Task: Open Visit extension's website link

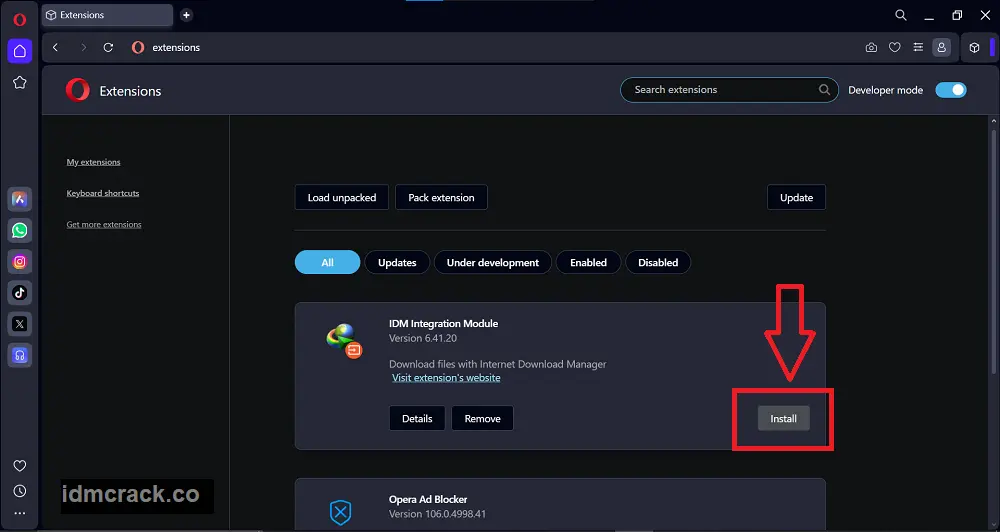Action: [x=446, y=378]
